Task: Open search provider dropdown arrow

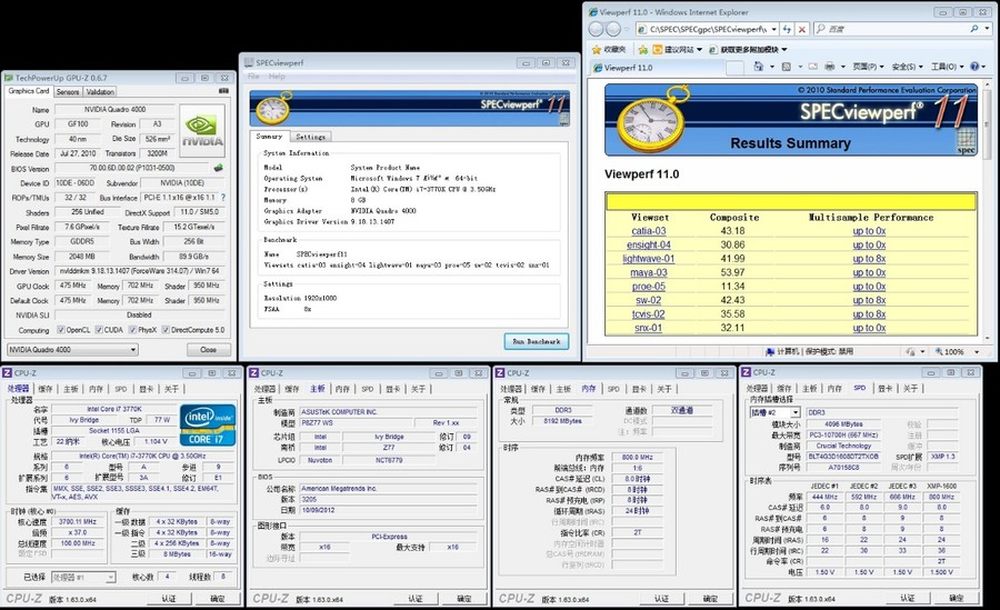Action: tap(987, 29)
